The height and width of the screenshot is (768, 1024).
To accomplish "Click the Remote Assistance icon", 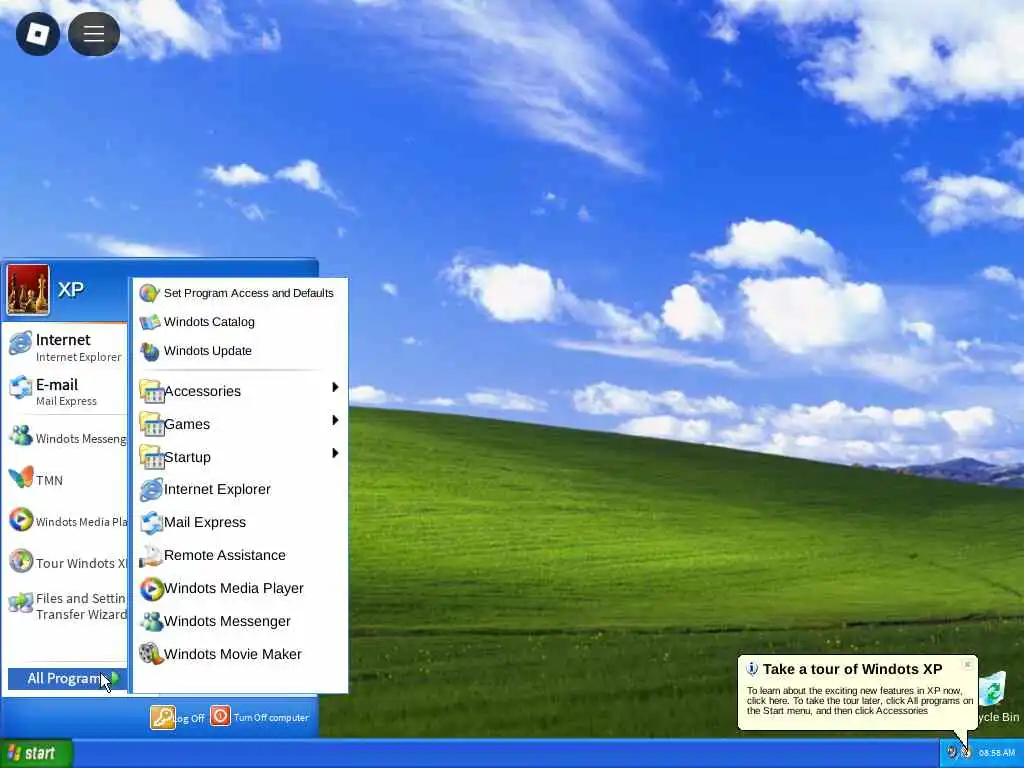I will pos(152,555).
